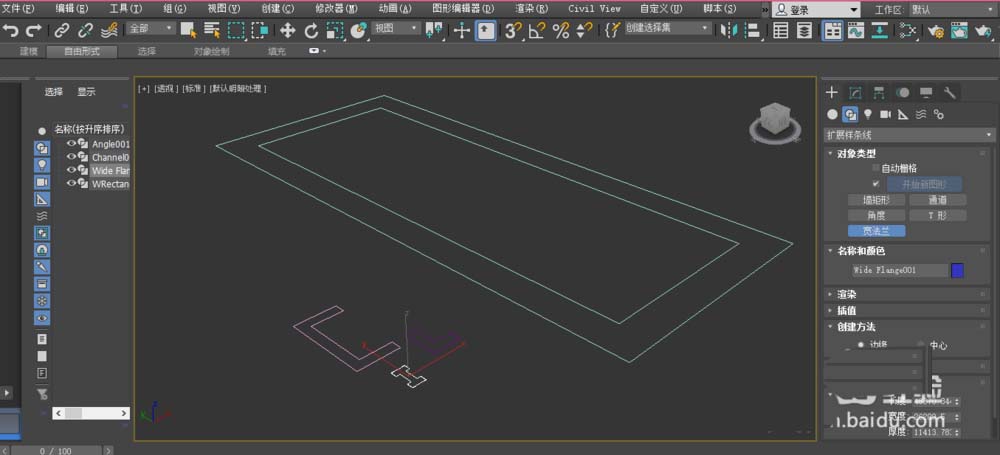Toggle visibility of WRectan object
This screenshot has width=1000, height=455.
tap(71, 184)
